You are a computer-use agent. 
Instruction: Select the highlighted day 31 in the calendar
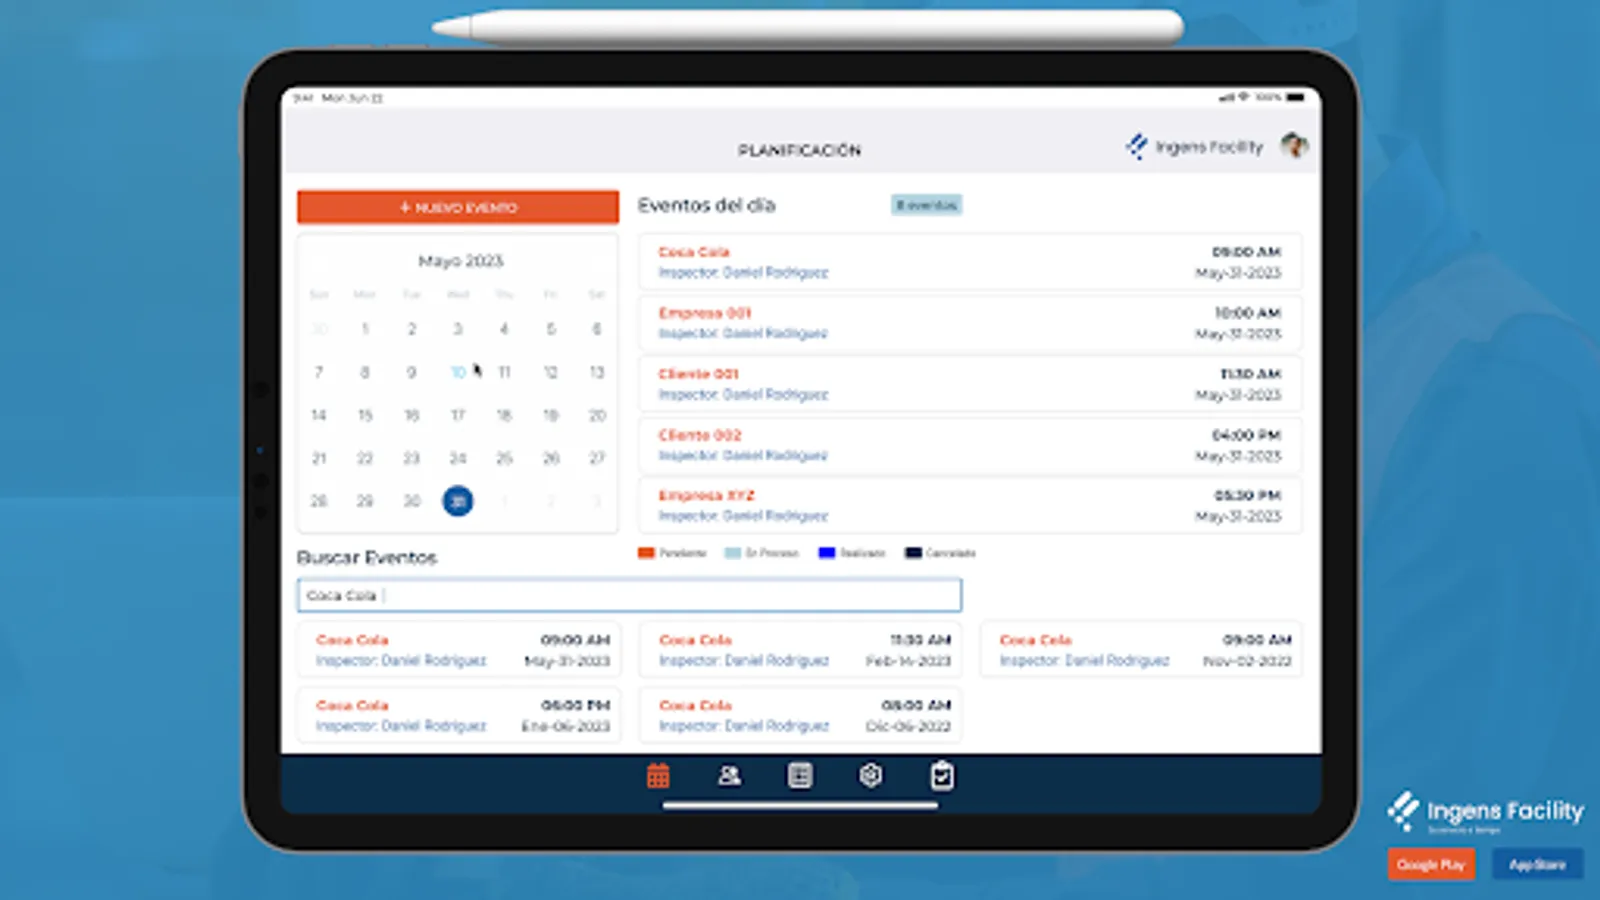coord(458,501)
